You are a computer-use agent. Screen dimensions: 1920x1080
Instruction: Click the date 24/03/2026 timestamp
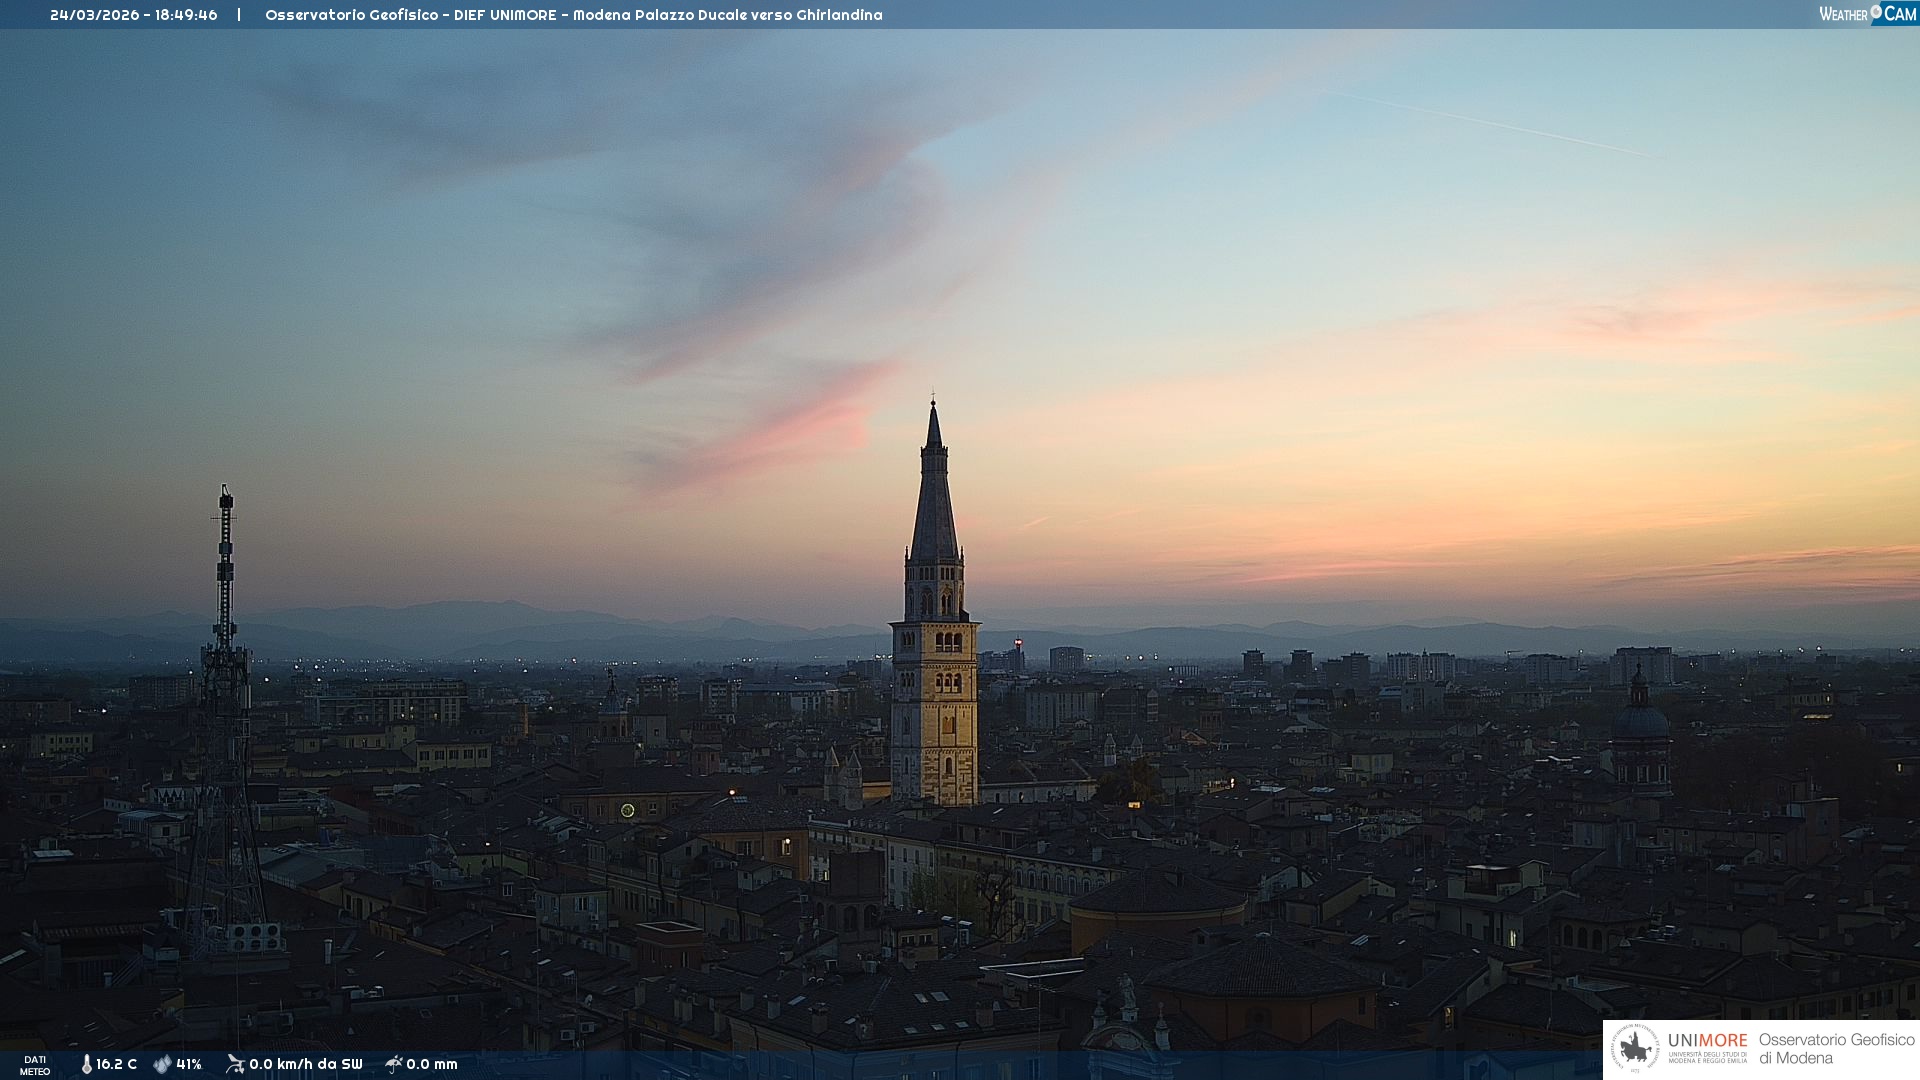click(x=94, y=15)
